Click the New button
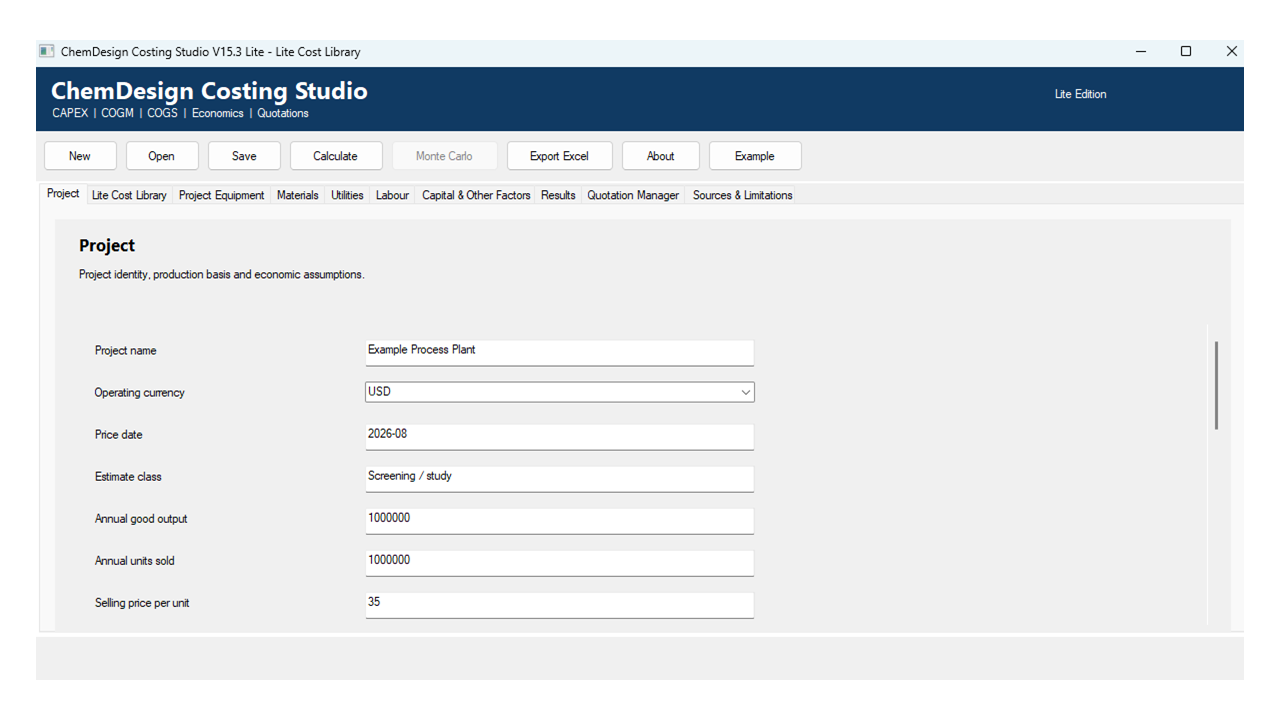The image size is (1280, 720). coord(80,156)
